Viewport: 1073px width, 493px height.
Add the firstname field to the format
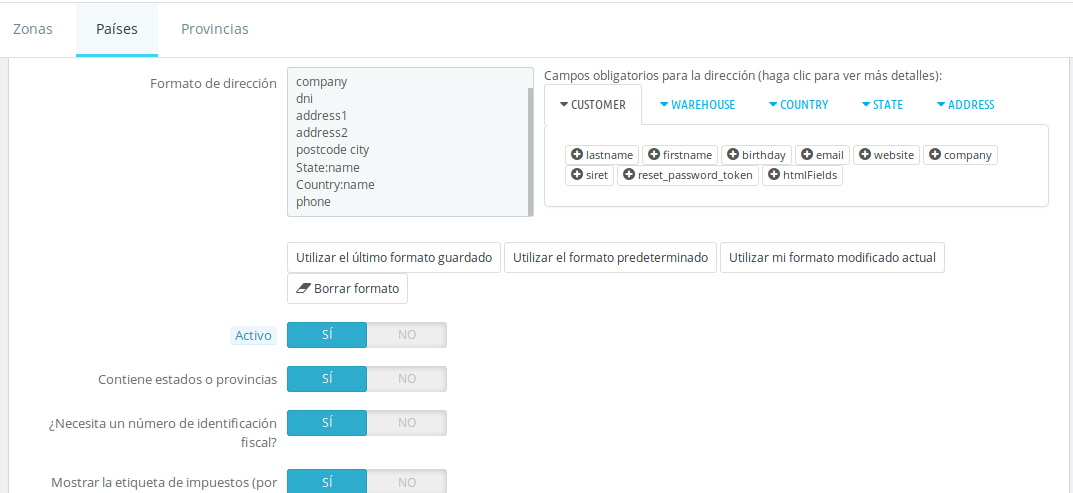[680, 155]
